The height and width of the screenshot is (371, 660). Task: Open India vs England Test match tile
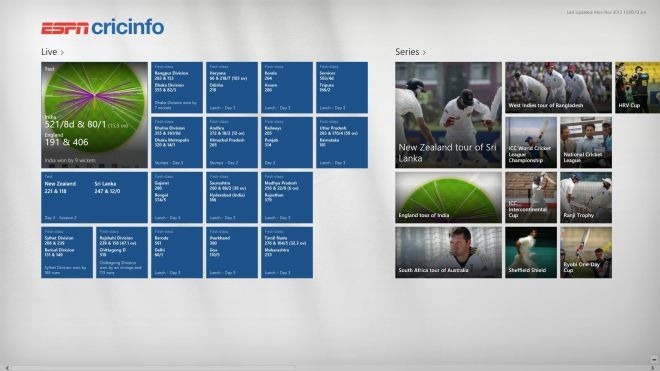(94, 115)
